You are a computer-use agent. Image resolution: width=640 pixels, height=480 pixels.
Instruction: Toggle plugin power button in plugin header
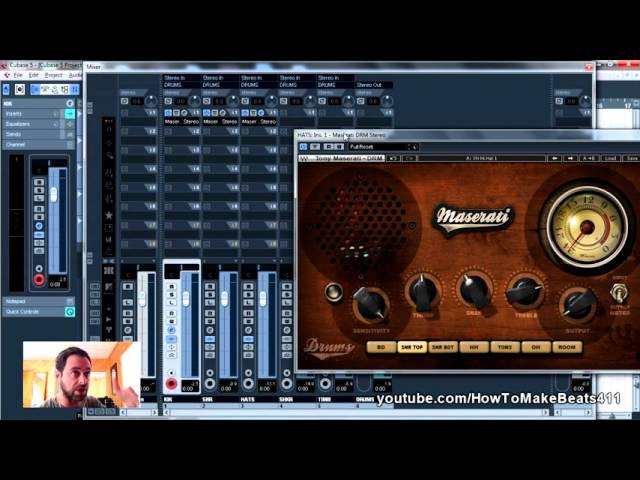point(303,147)
